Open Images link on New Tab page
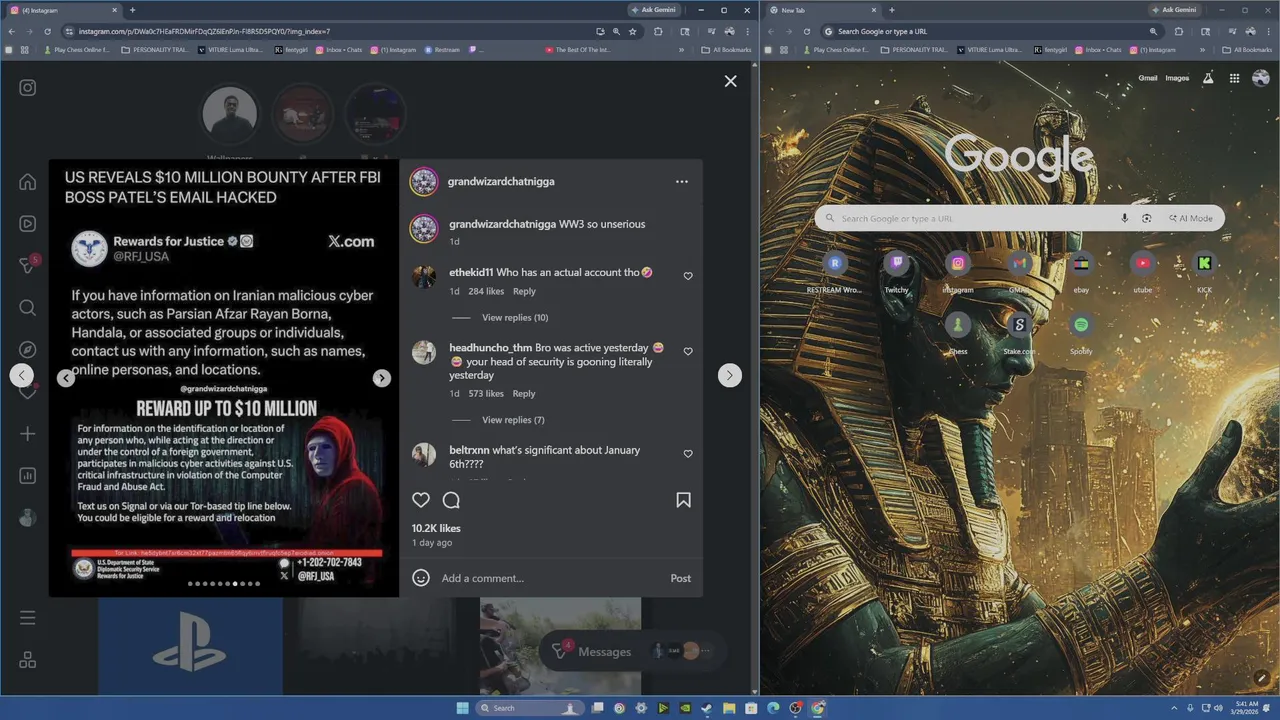Image resolution: width=1280 pixels, height=720 pixels. click(1177, 78)
